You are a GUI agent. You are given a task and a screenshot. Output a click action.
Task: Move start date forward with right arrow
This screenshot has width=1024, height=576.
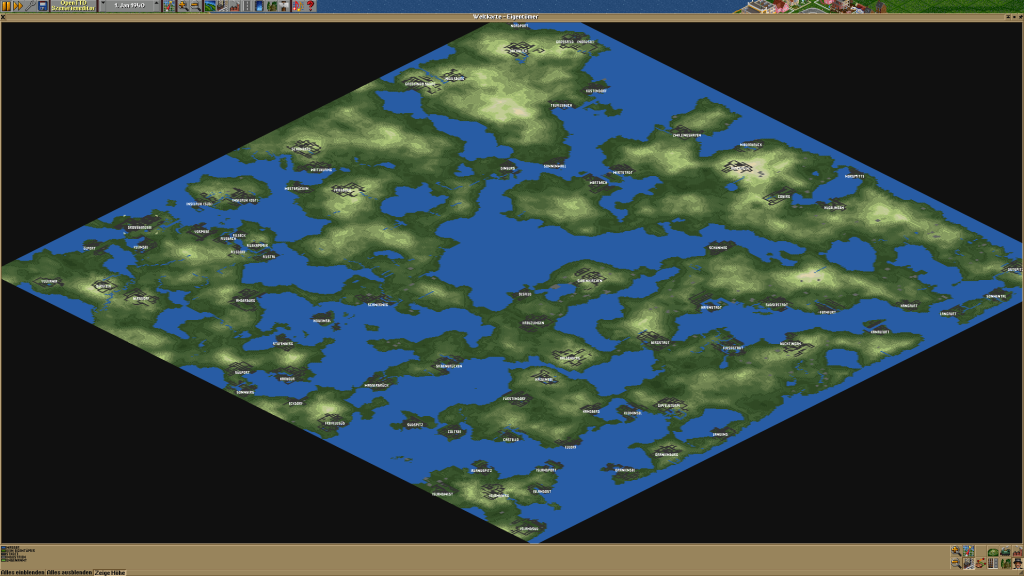pyautogui.click(x=156, y=6)
